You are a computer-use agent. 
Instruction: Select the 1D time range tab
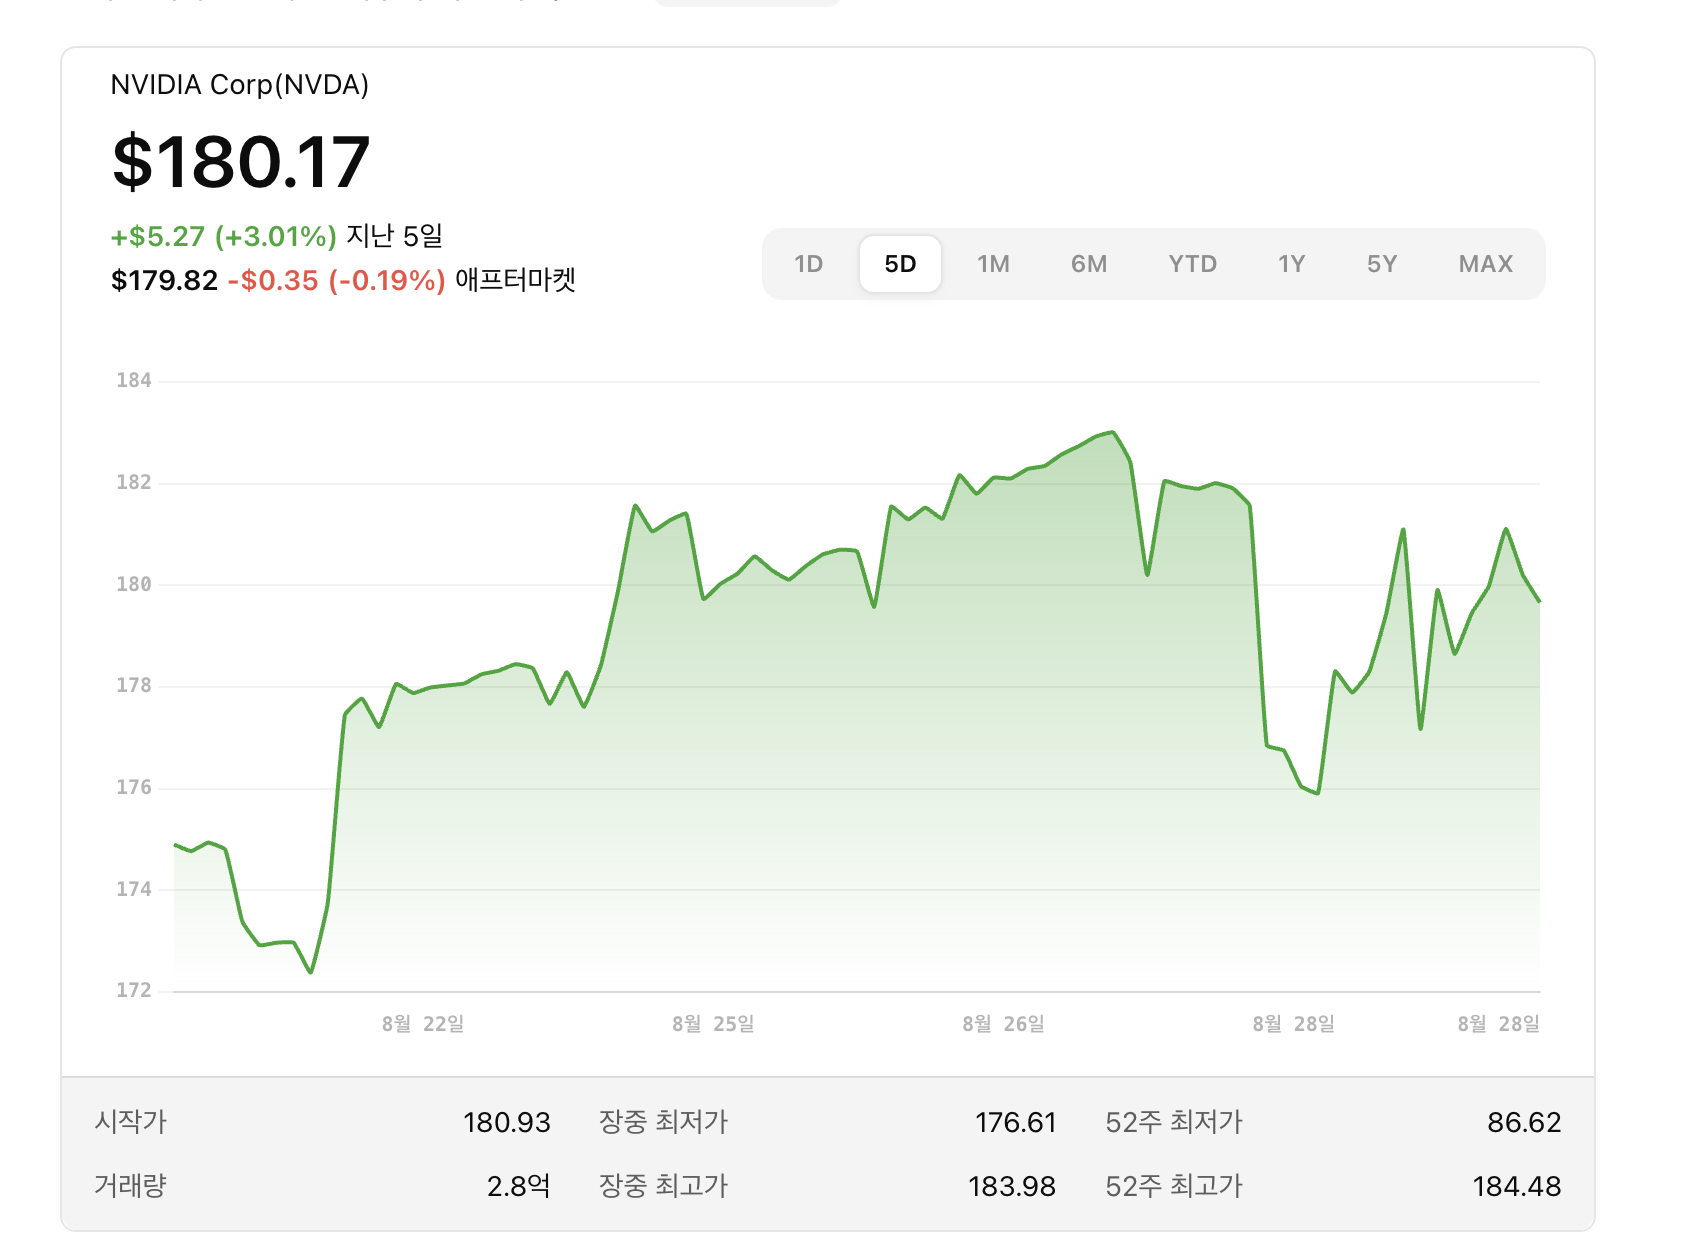[x=808, y=264]
